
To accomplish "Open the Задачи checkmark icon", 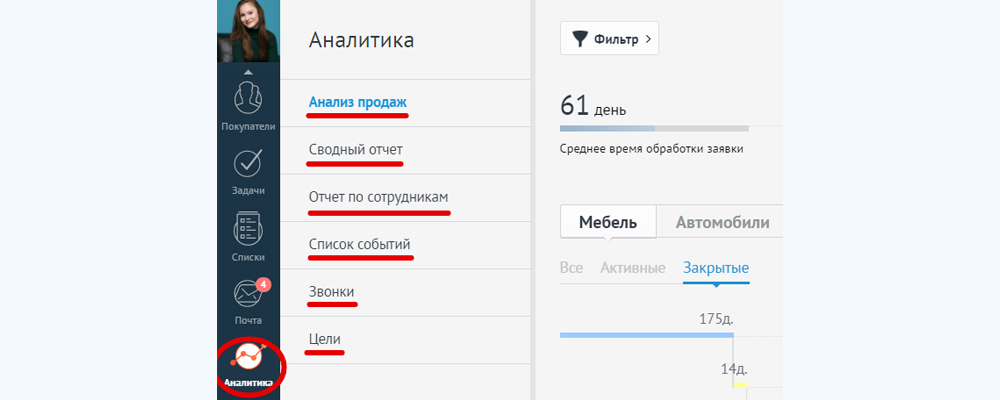I will click(x=248, y=165).
